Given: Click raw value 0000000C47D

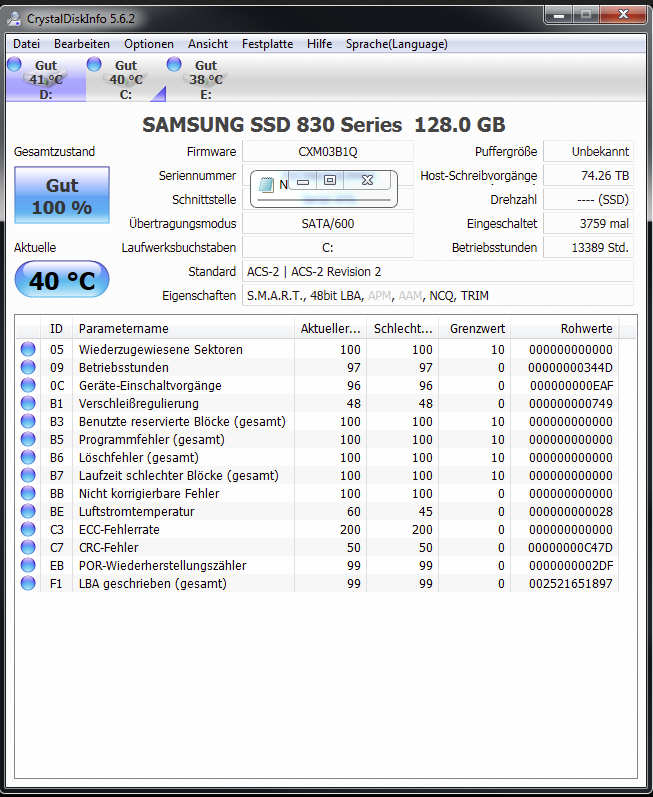Looking at the screenshot, I should (570, 547).
